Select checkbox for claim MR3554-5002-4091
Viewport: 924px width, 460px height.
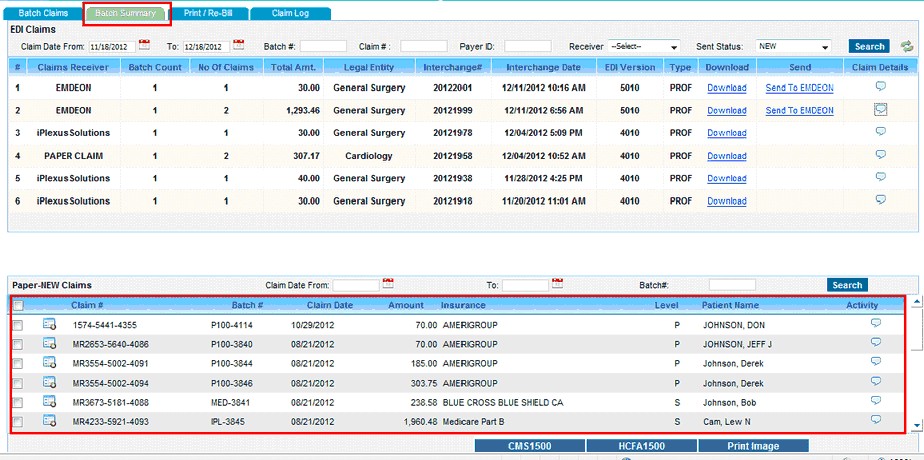(17, 363)
